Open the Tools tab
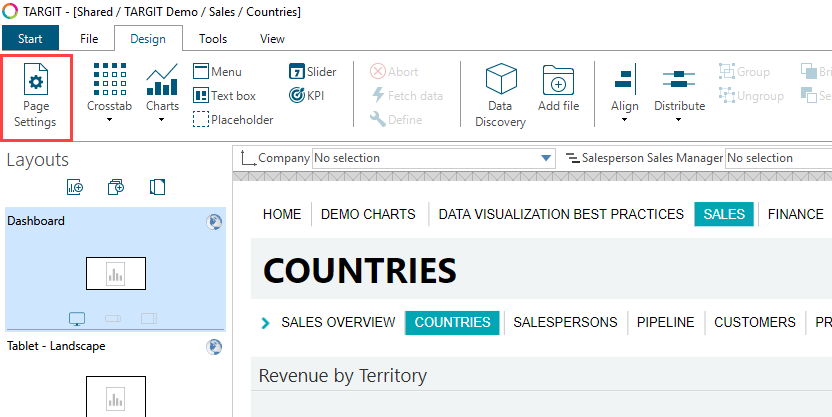Screen dimensions: 832x417 click(213, 39)
